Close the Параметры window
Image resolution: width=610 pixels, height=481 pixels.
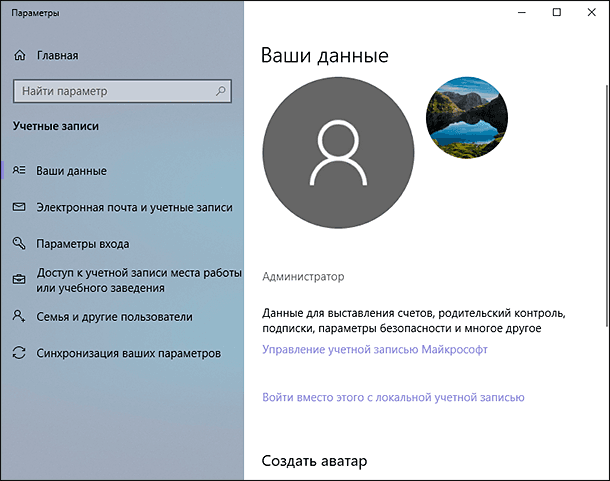[x=591, y=12]
